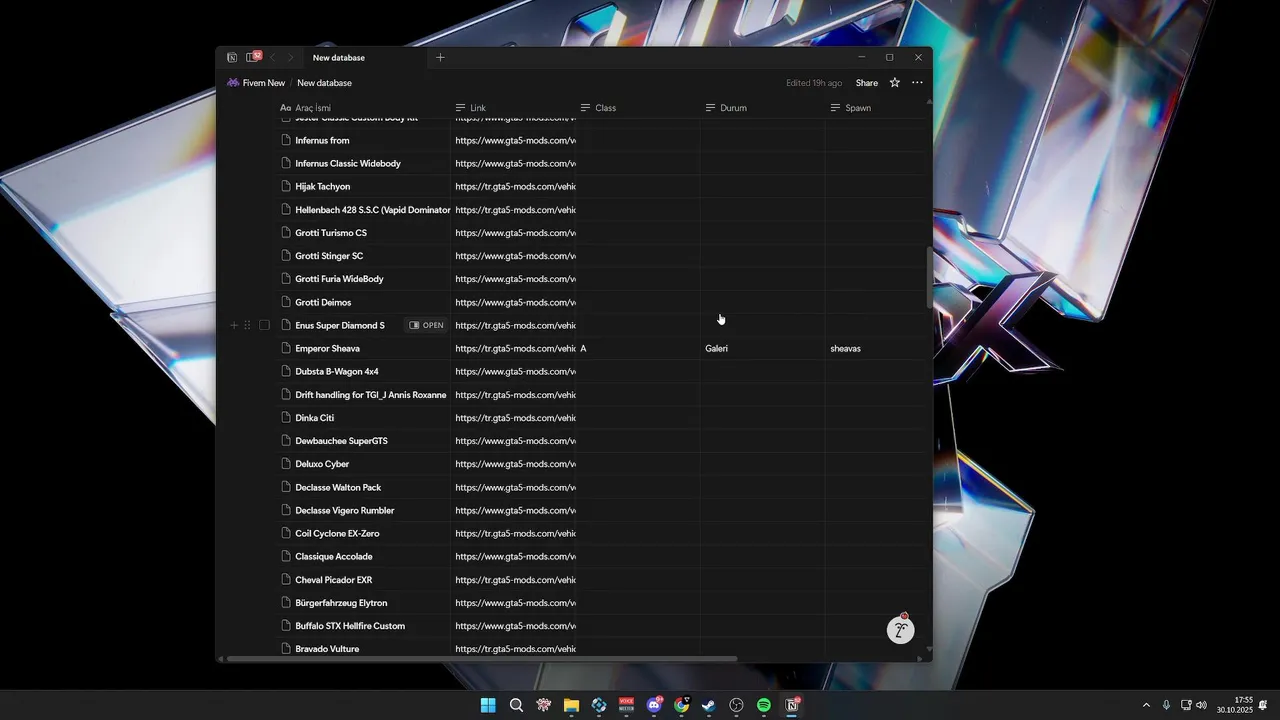Viewport: 1280px width, 720px height.
Task: Open the Dubsta B-Wagon 4x4 row
Action: (337, 372)
